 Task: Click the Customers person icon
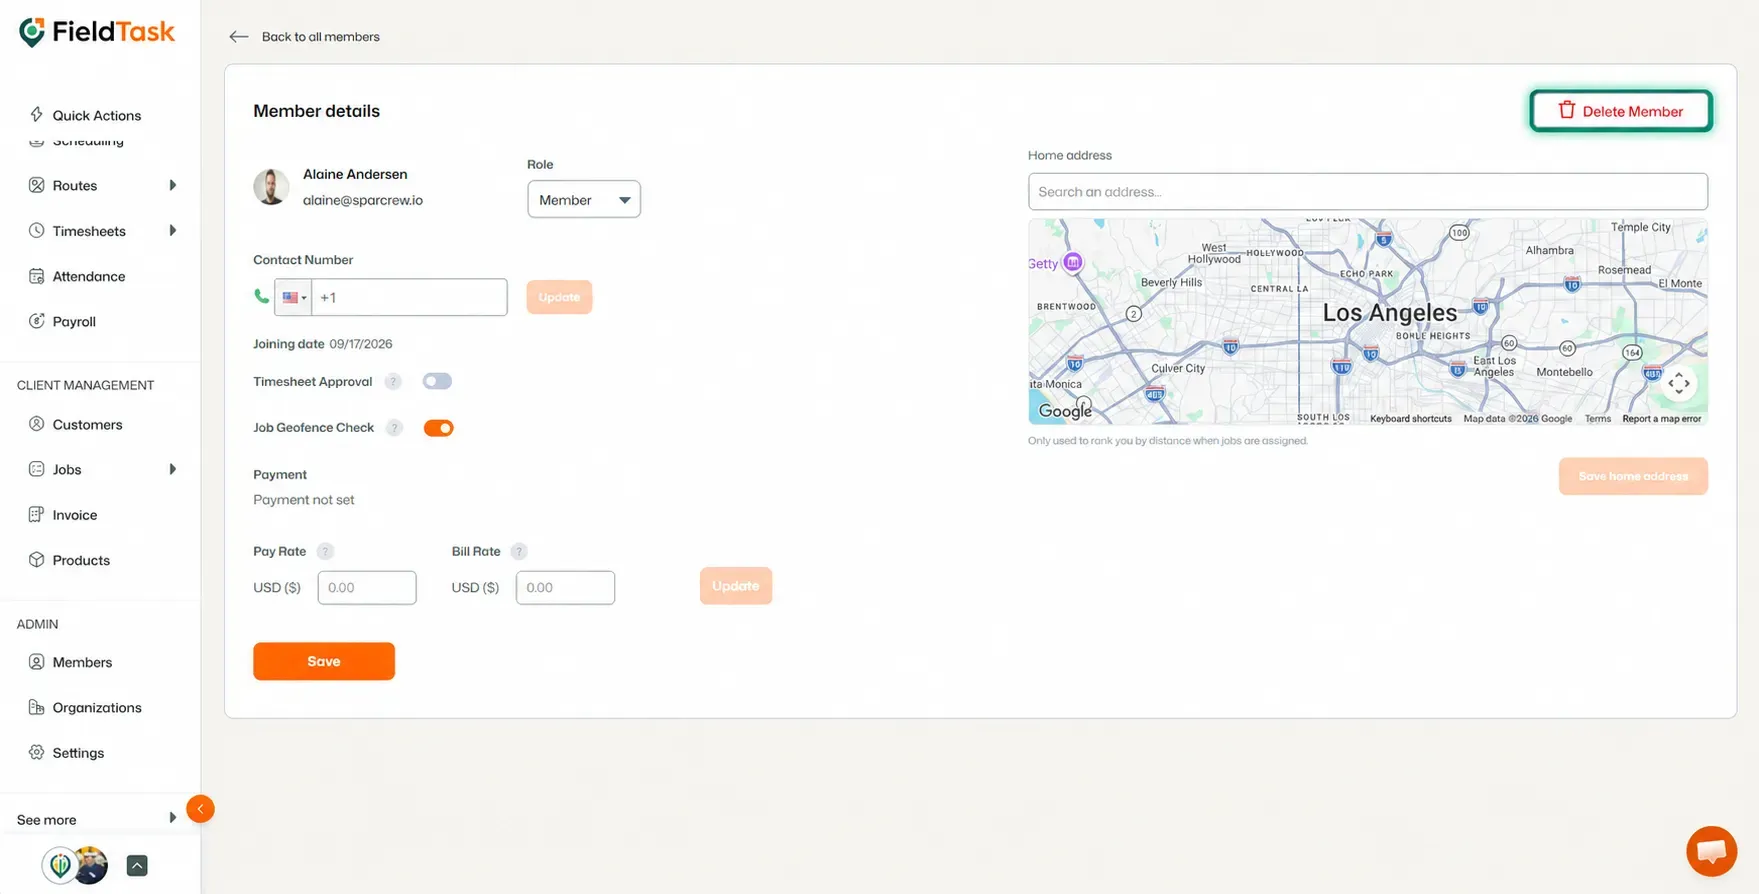click(36, 424)
